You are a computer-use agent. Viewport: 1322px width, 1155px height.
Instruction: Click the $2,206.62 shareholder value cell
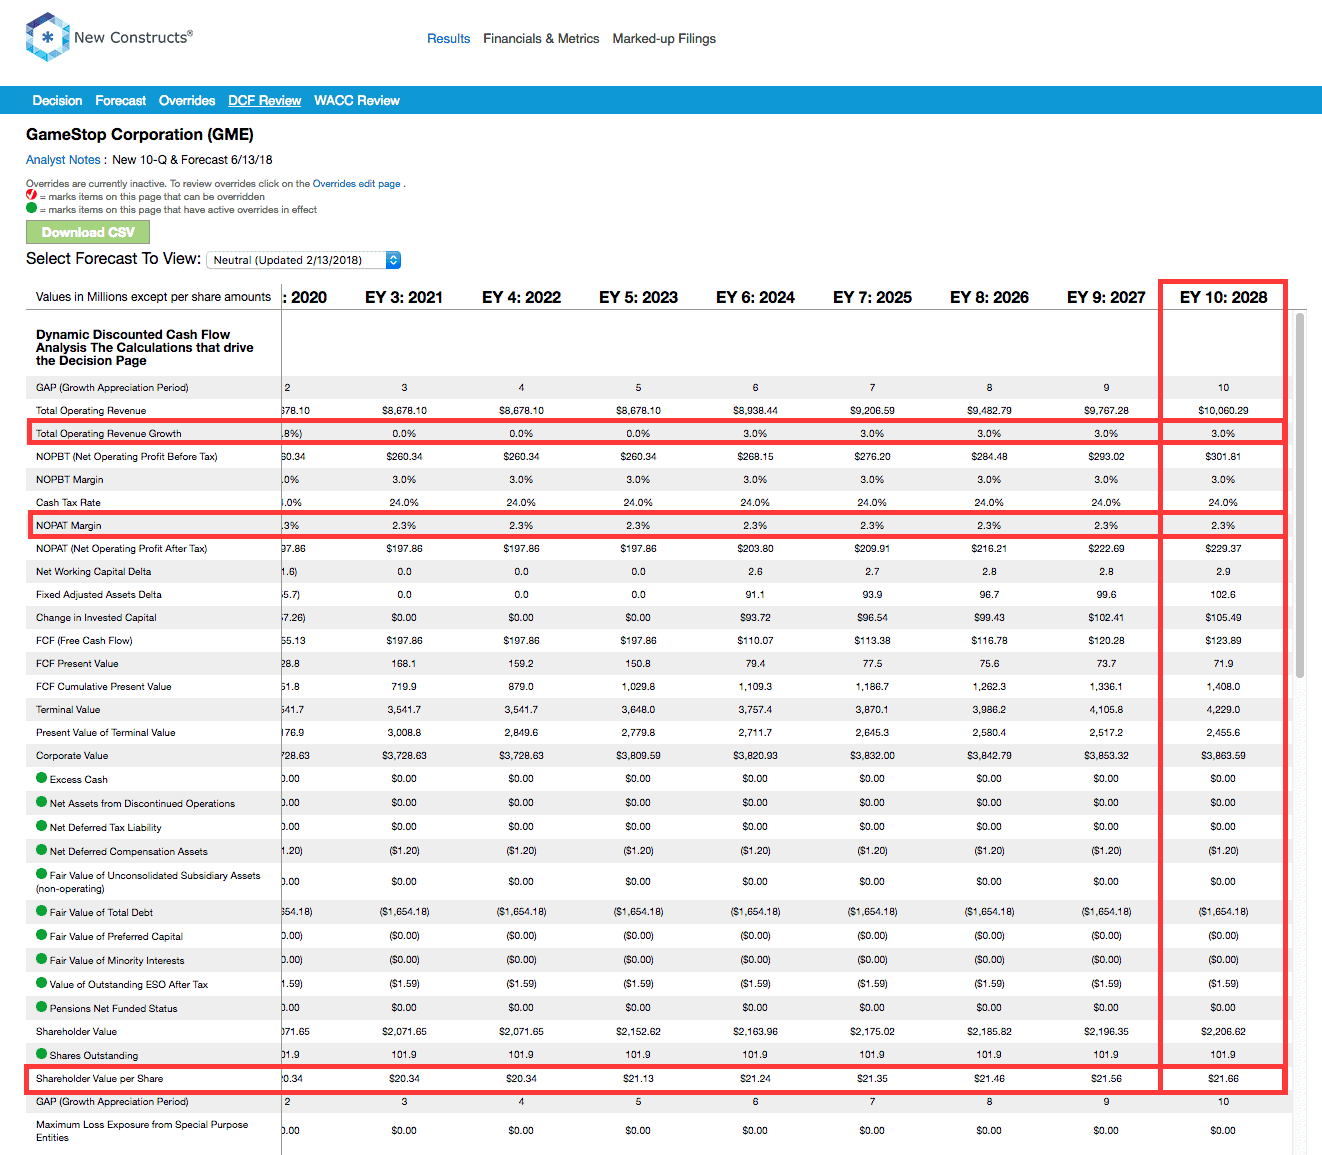pyautogui.click(x=1223, y=1032)
